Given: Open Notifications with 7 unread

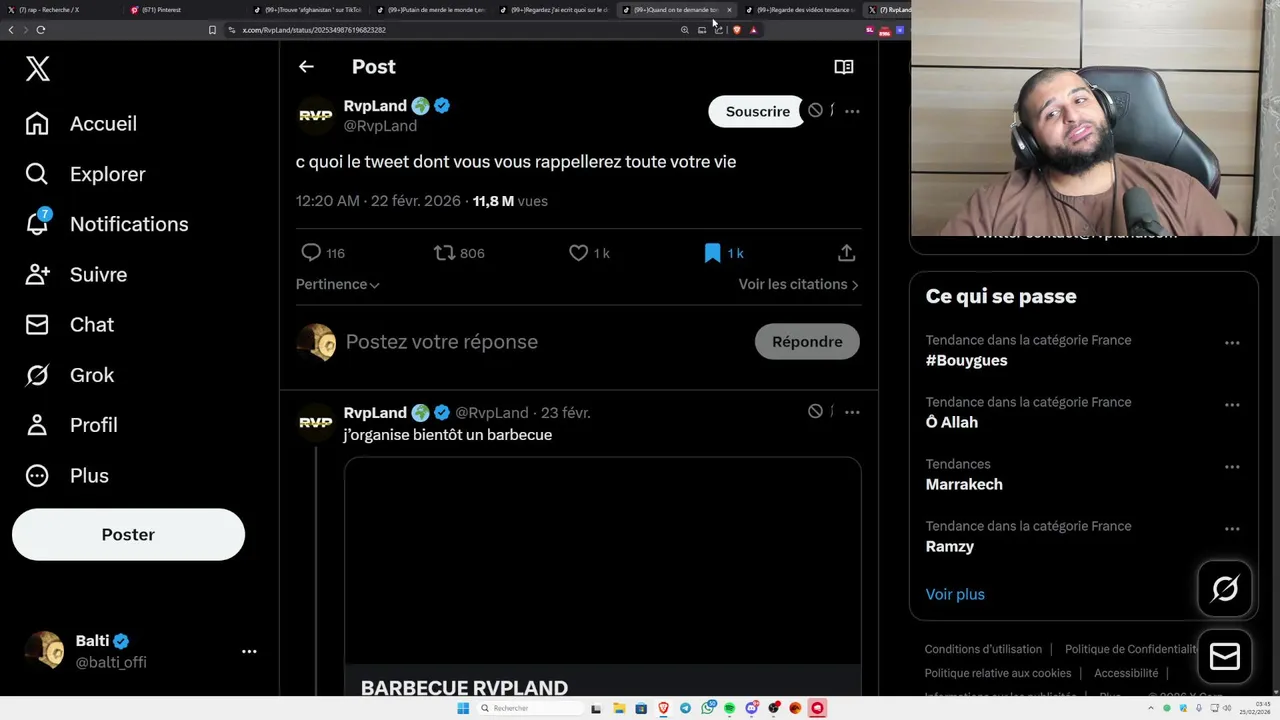Looking at the screenshot, I should (106, 224).
